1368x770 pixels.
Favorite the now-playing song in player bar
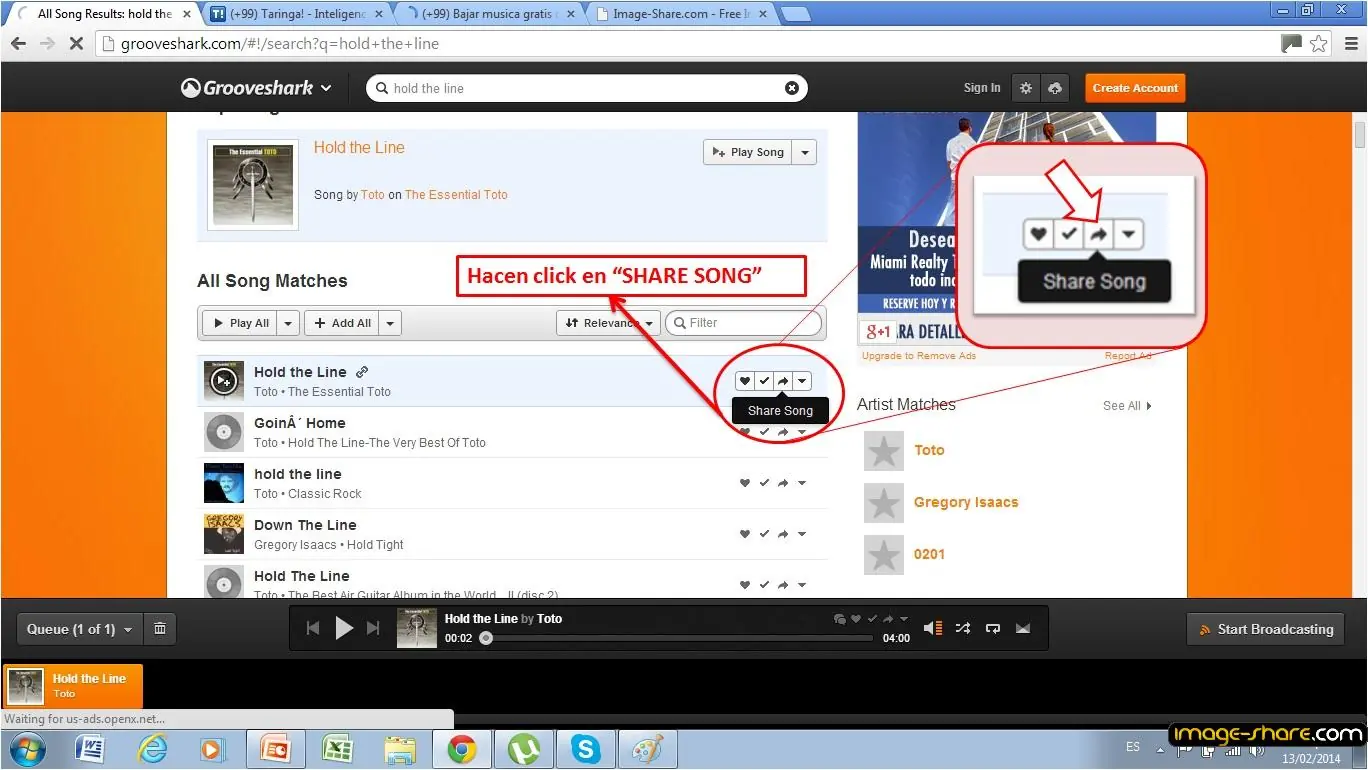(x=856, y=619)
